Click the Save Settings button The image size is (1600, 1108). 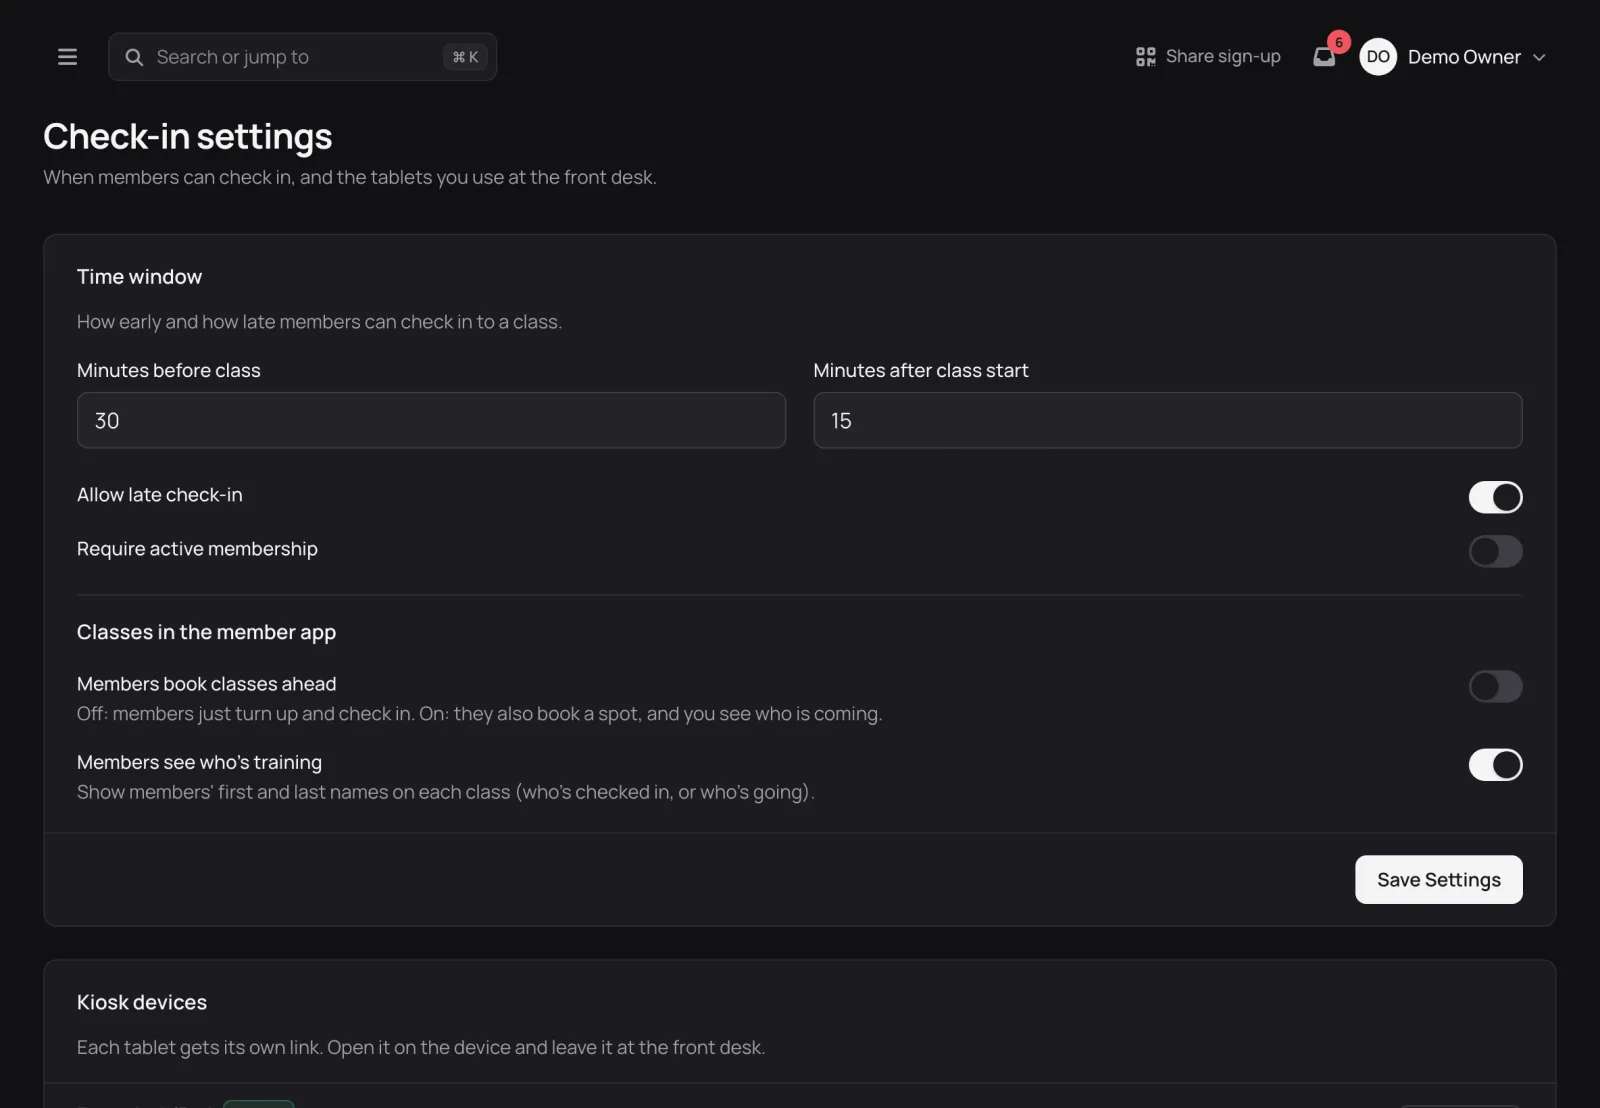pos(1438,880)
